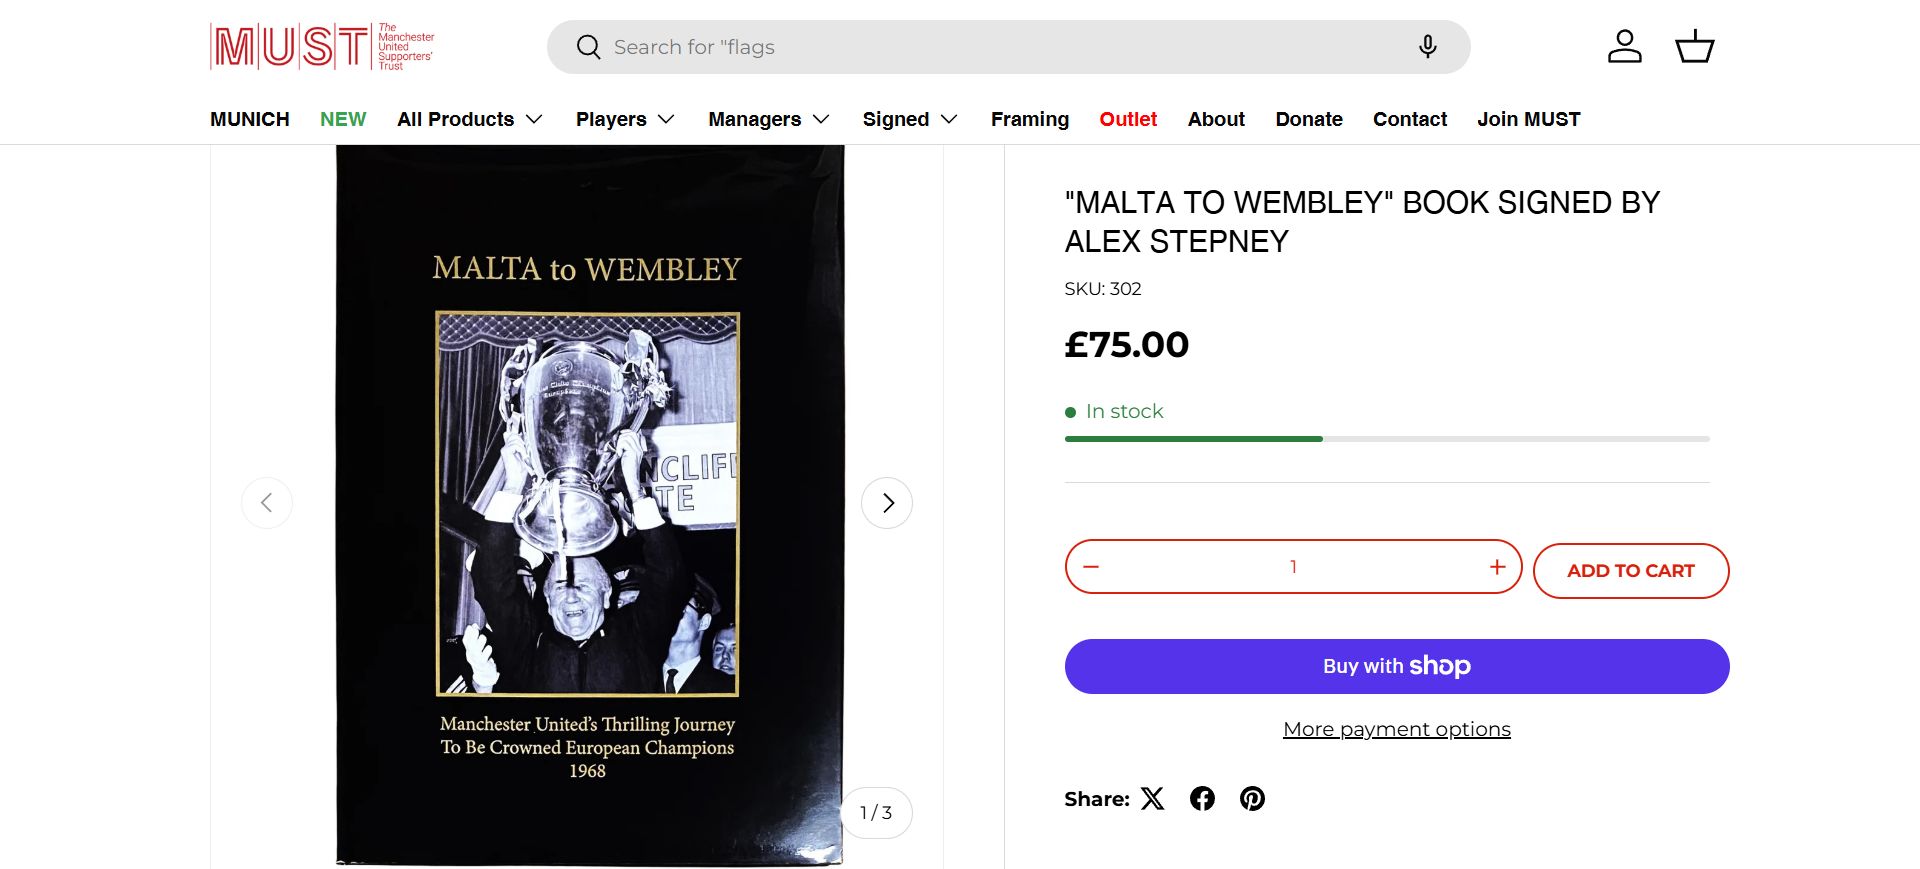Viewport: 1920px width, 869px height.
Task: Open More payment options link
Action: [1396, 729]
